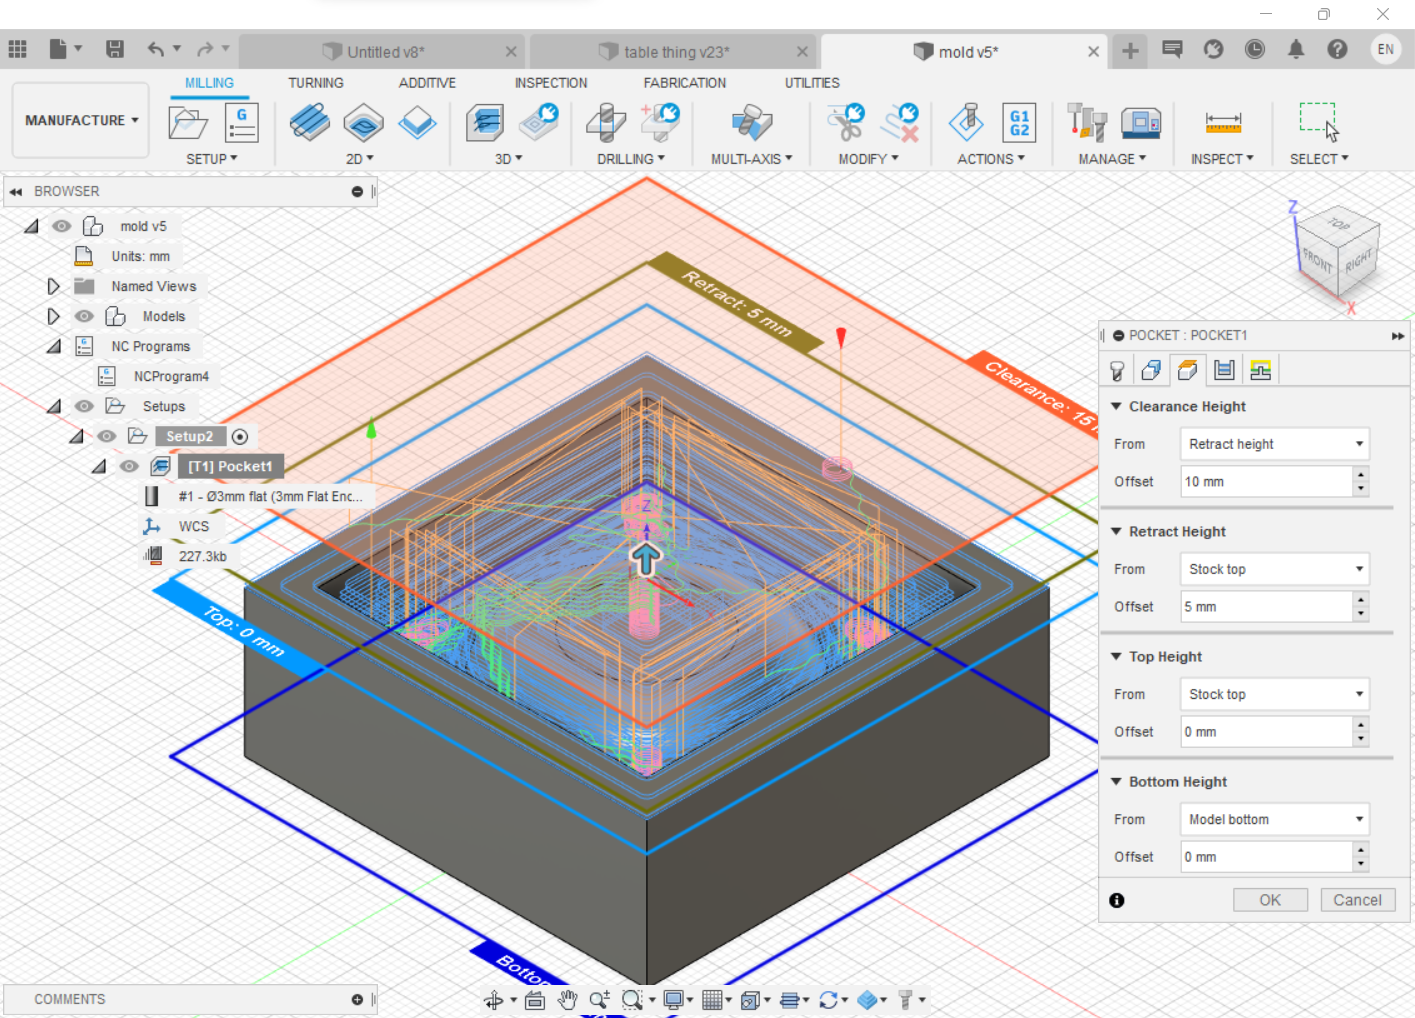The height and width of the screenshot is (1018, 1415).
Task: Open the MANUFACTURE workspace dropdown
Action: point(81,120)
